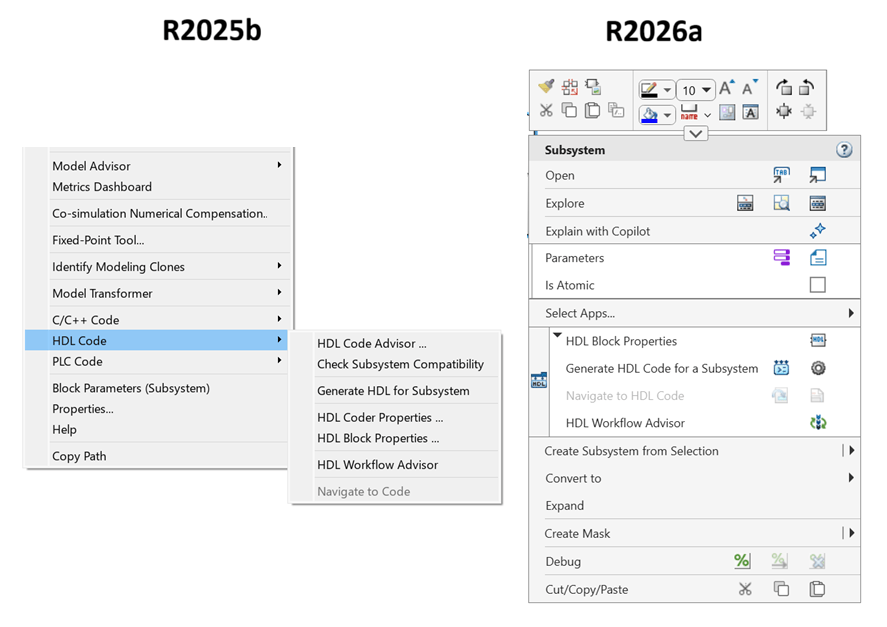Open the Model Advisor submenu
The width and height of the screenshot is (887, 627).
[158, 165]
